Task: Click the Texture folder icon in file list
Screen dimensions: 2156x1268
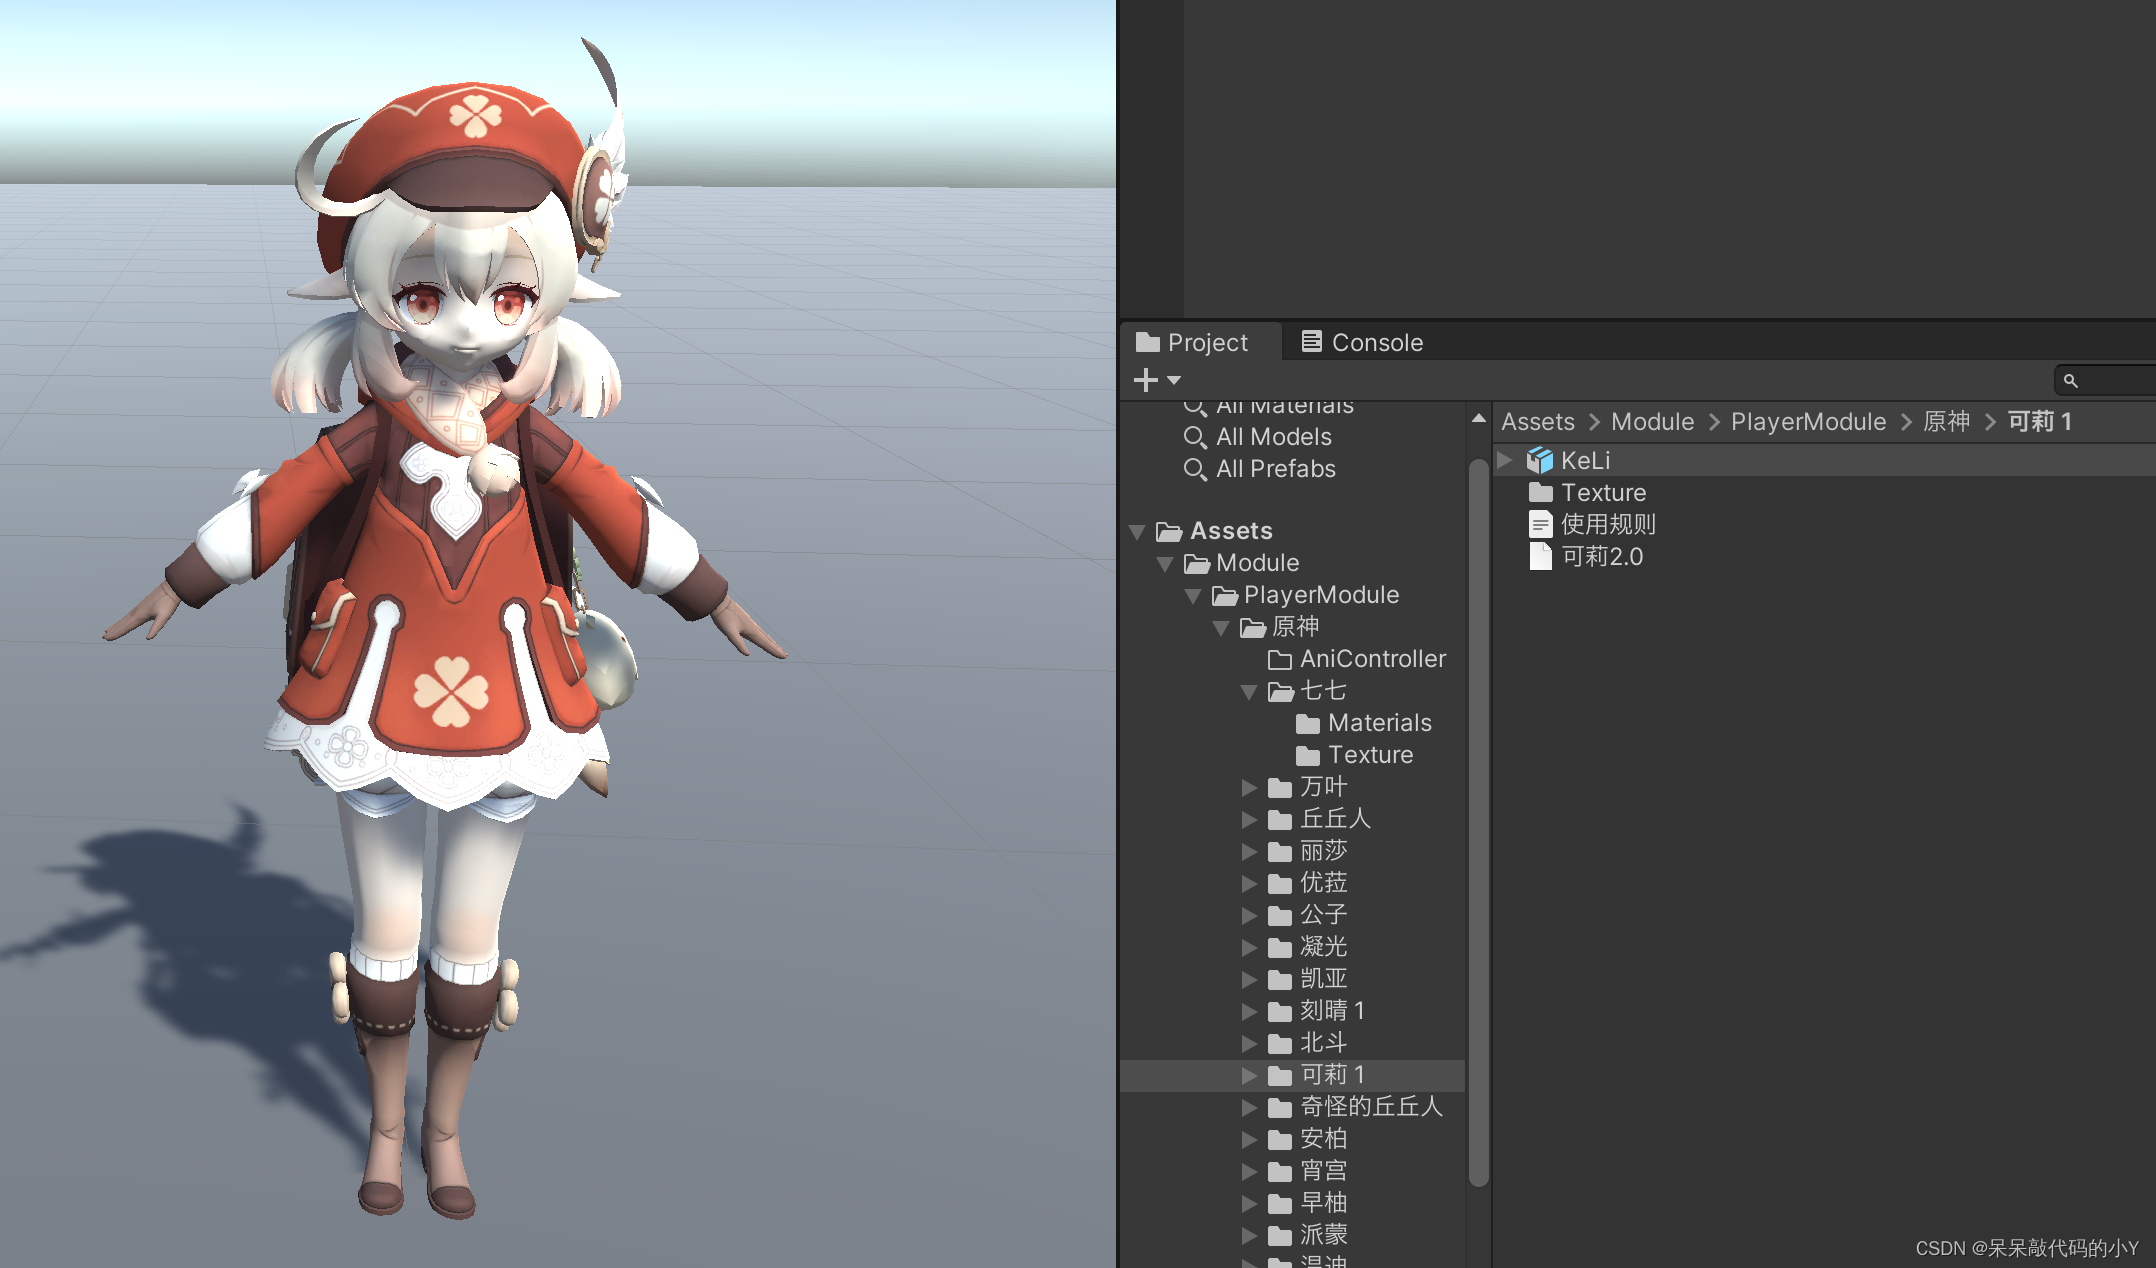Action: point(1541,492)
